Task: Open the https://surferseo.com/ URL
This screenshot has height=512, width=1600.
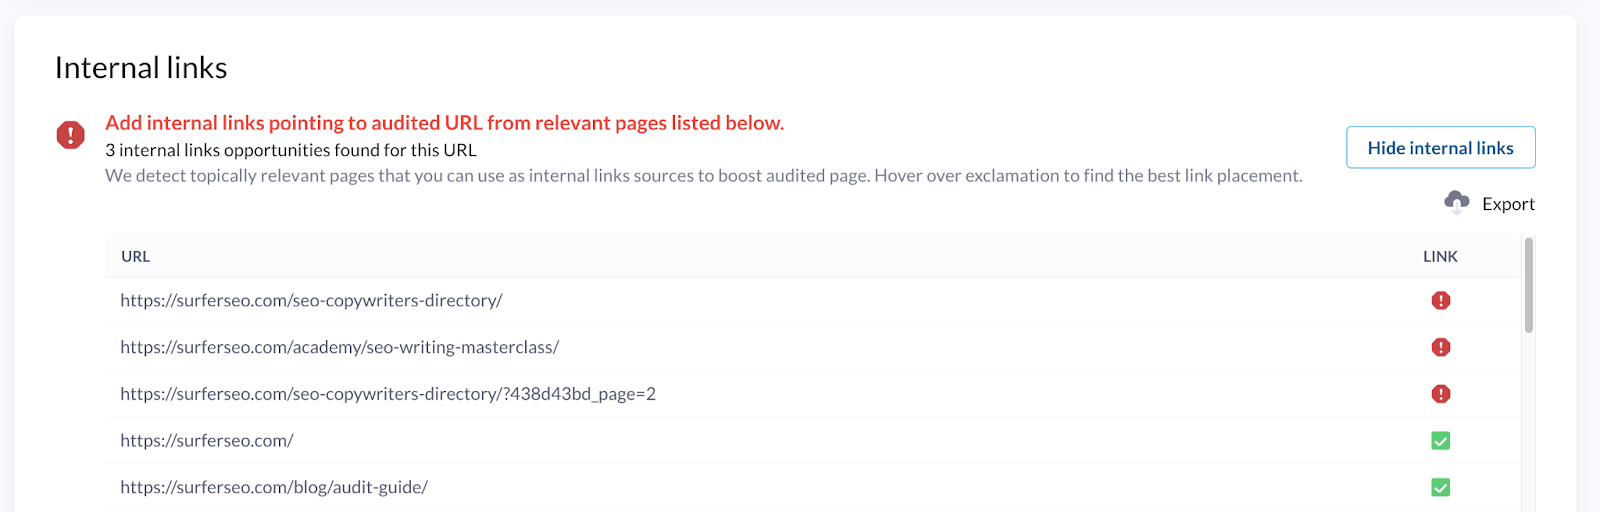Action: (207, 441)
